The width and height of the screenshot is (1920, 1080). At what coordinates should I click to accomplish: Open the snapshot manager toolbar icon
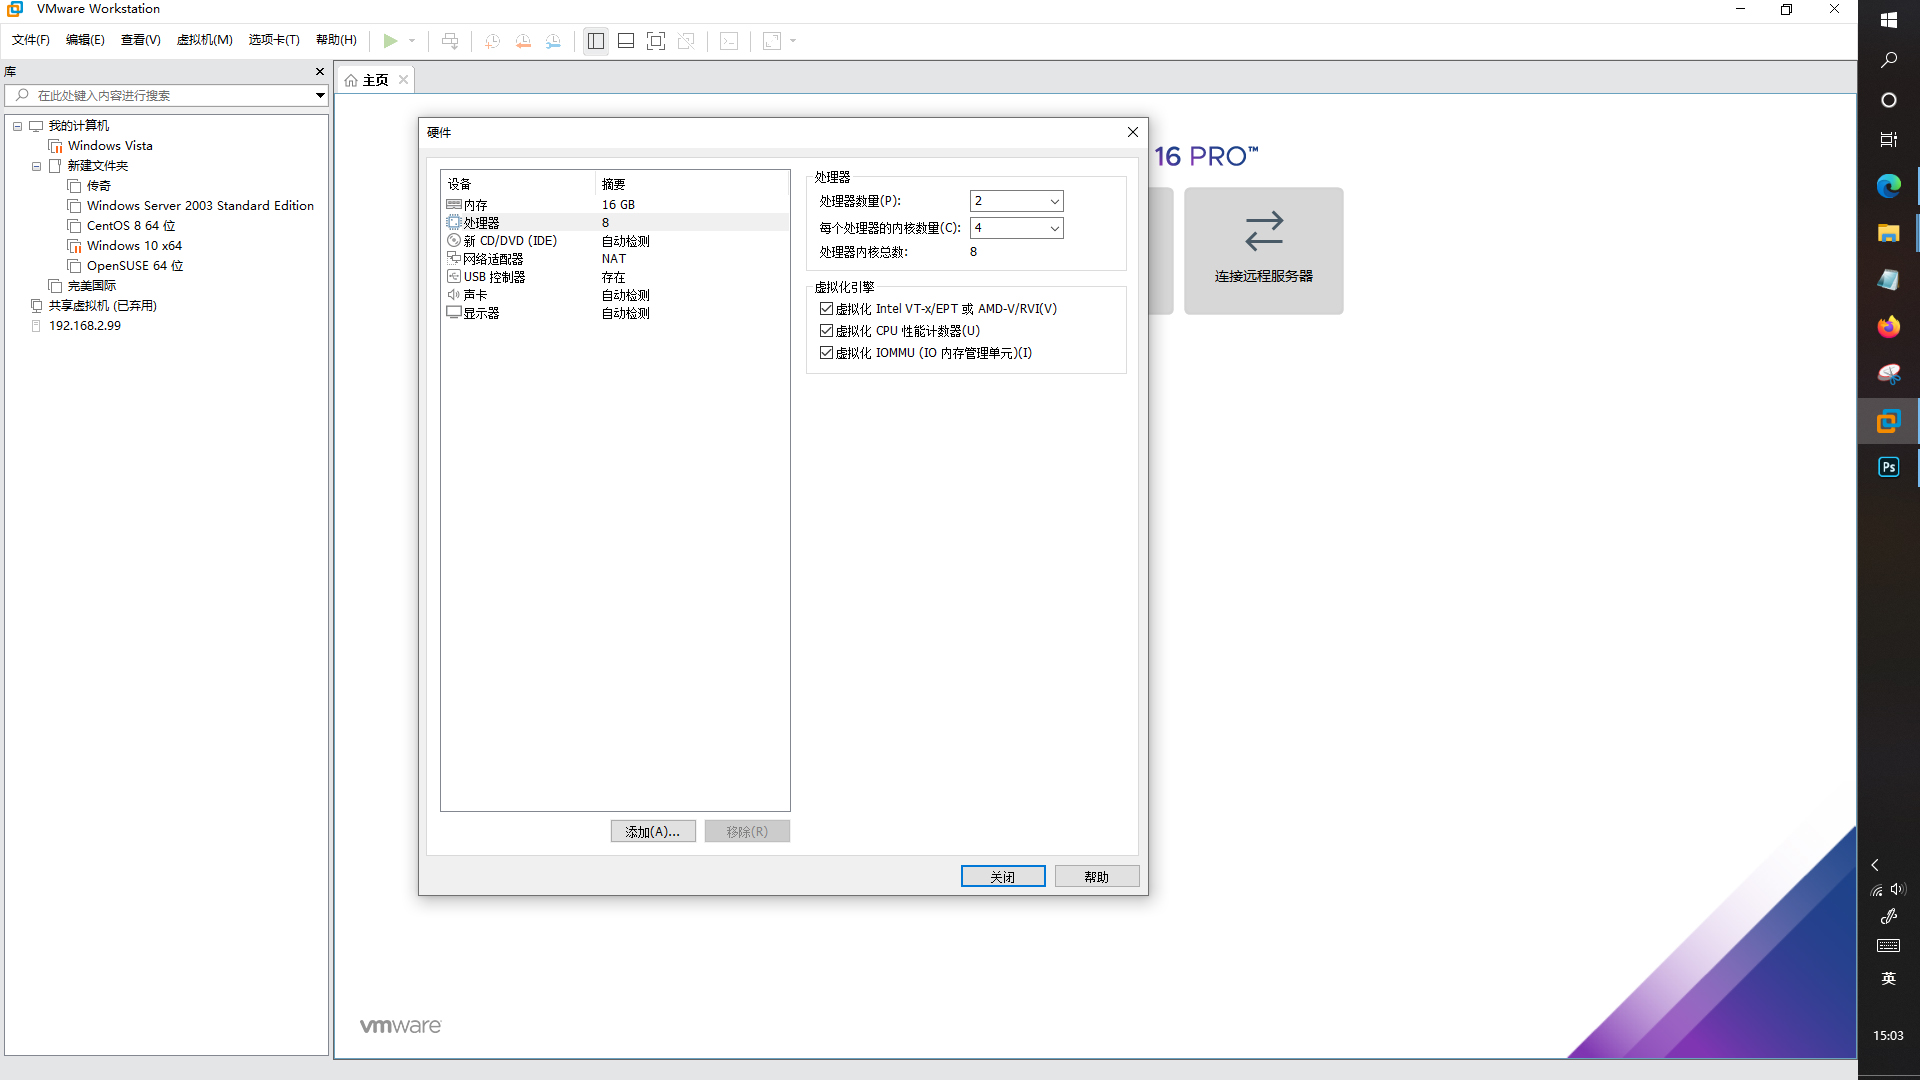(553, 41)
